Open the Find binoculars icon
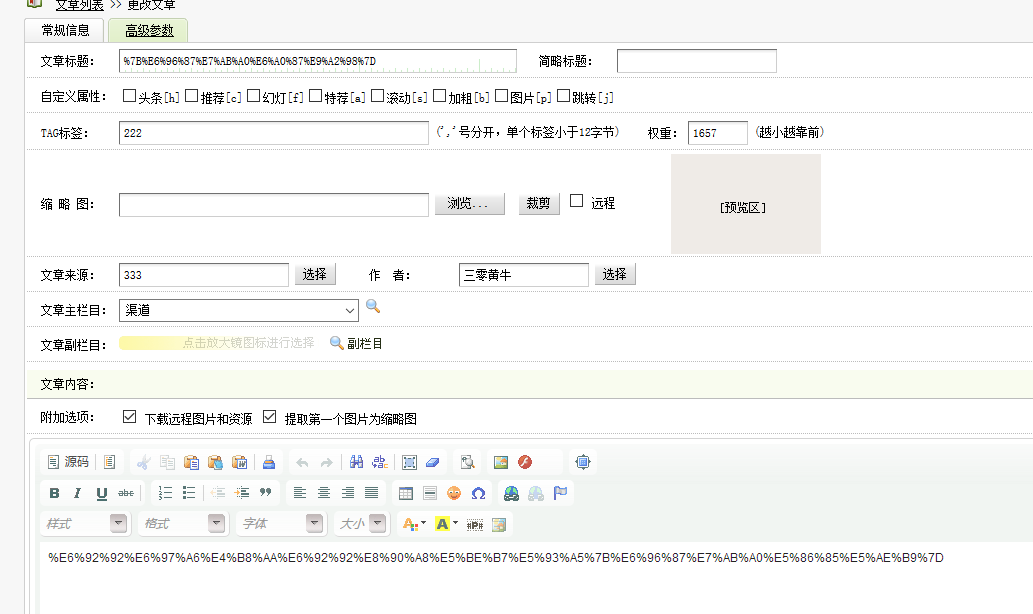Image resolution: width=1033 pixels, height=614 pixels. tap(357, 461)
